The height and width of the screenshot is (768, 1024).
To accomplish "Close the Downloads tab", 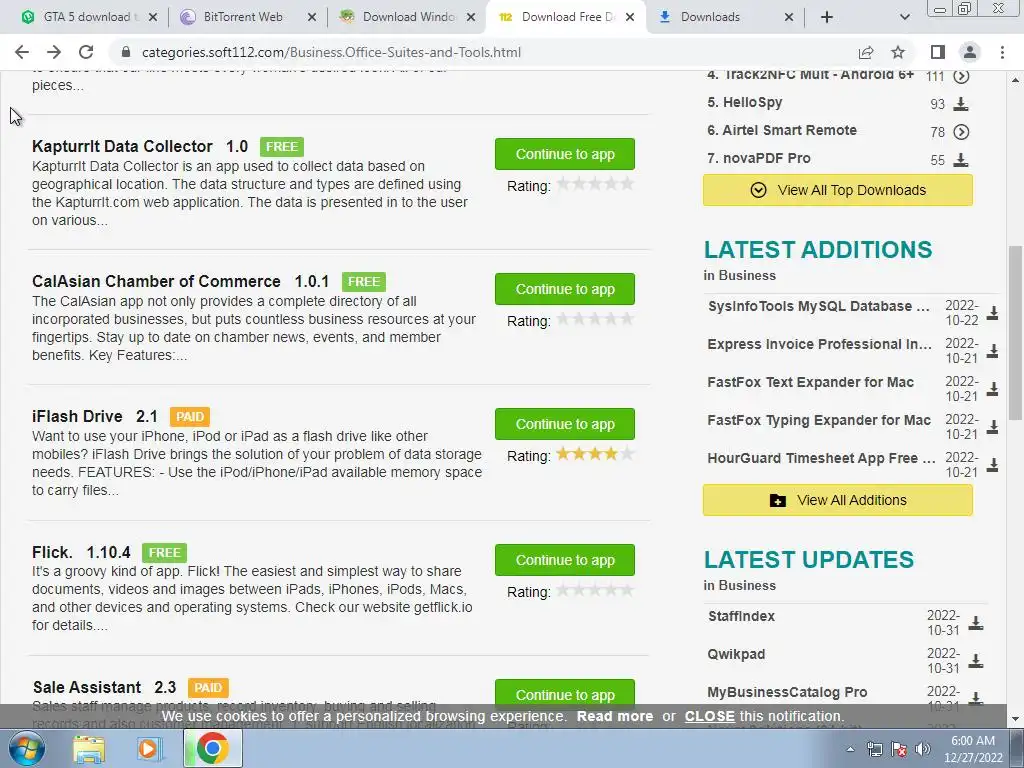I will (789, 17).
